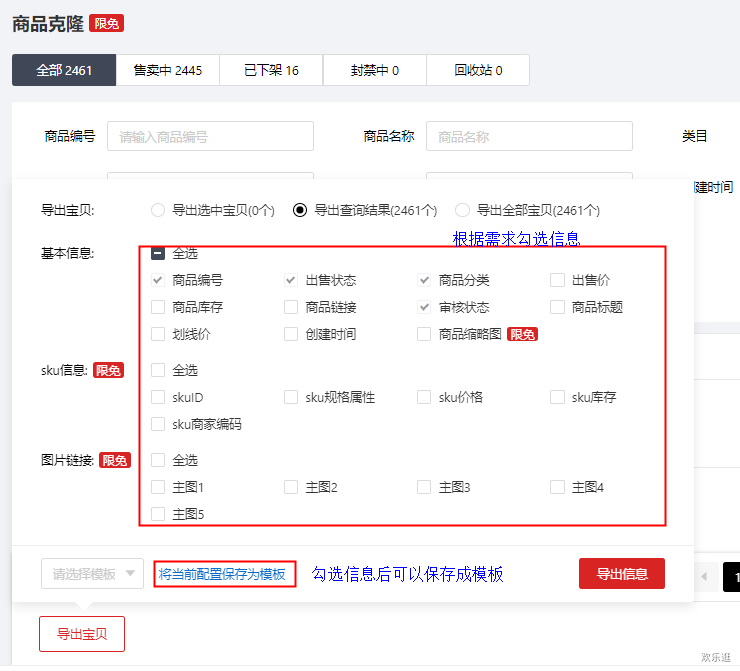This screenshot has height=671, width=740.
Task: Select the 已下架 16 tab
Action: 271,70
